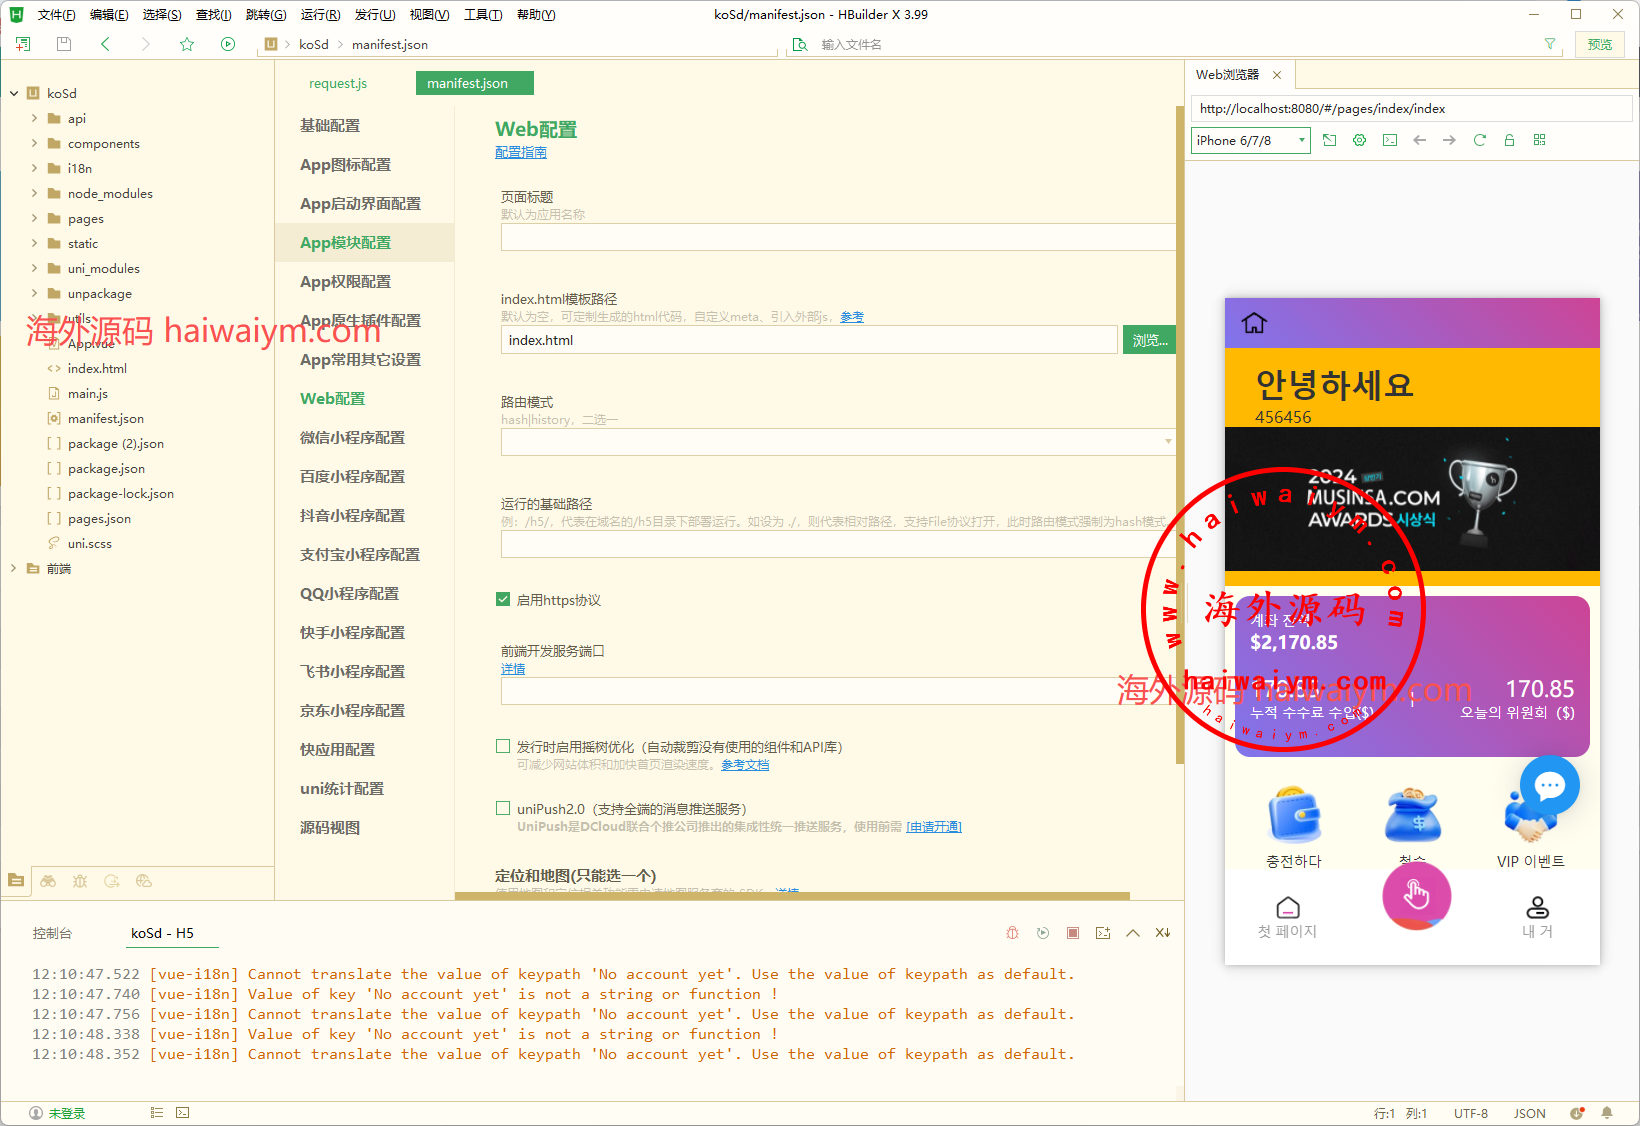Open the chat bubble in the app preview
Viewport: 1640px width, 1126px height.
point(1549,786)
